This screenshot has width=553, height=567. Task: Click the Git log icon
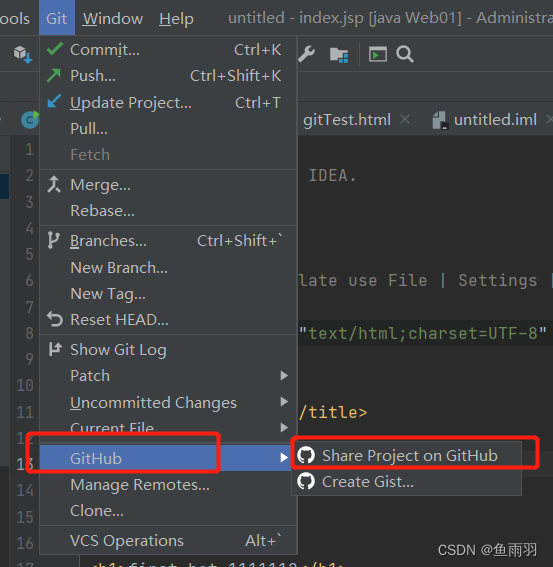pyautogui.click(x=55, y=349)
